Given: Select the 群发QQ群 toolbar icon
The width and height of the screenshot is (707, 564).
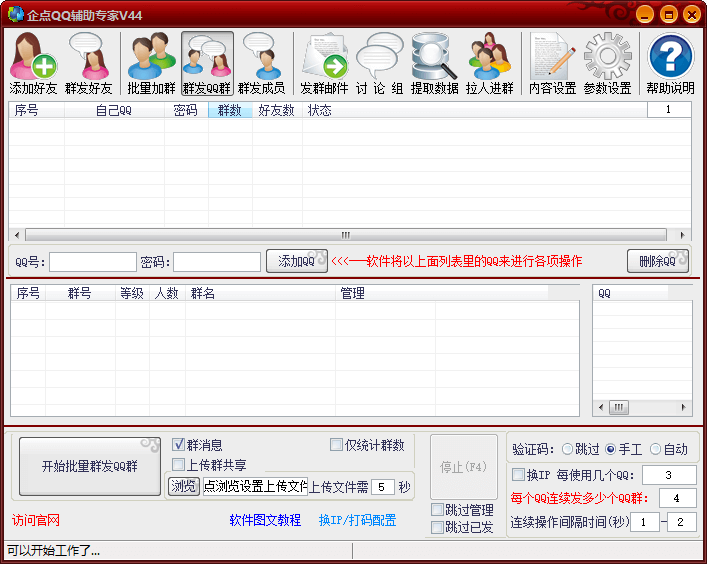Looking at the screenshot, I should [207, 63].
